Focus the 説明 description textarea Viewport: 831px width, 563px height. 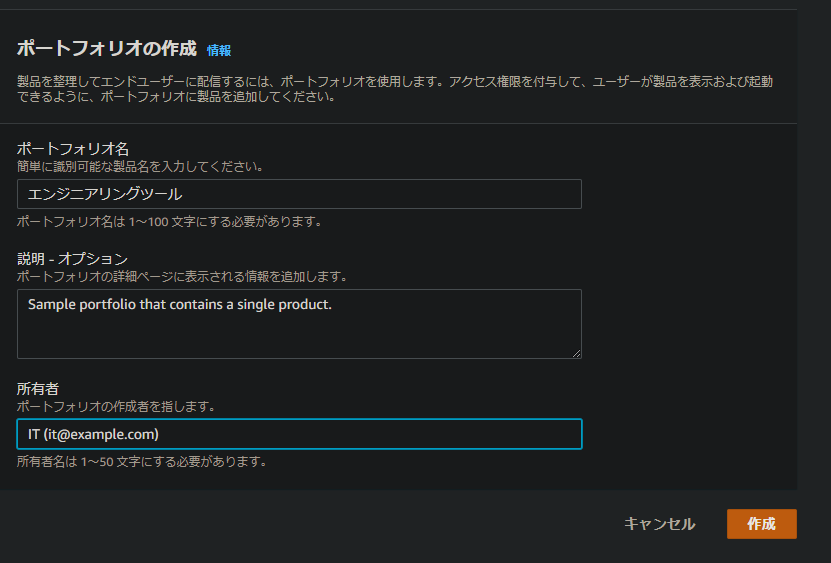(x=299, y=324)
